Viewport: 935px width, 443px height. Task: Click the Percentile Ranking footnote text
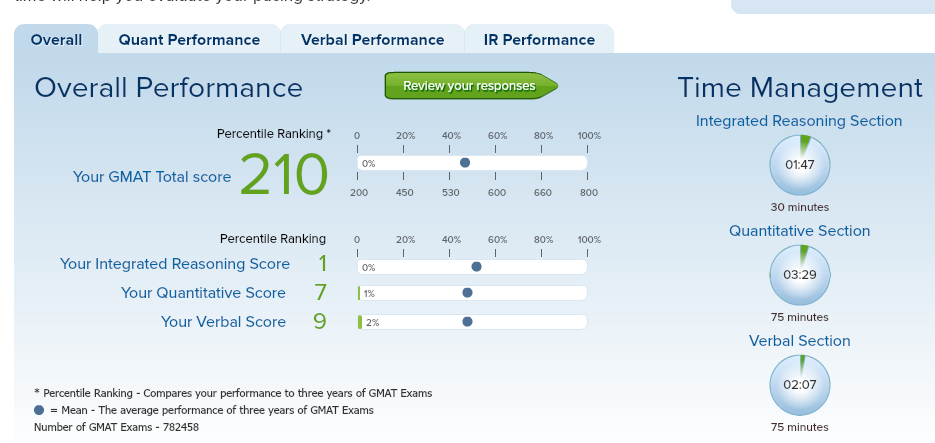click(233, 394)
